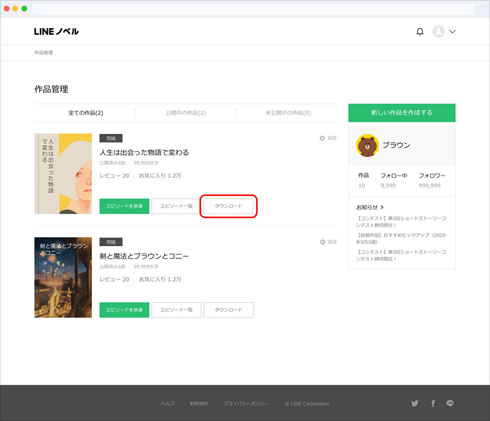490x421 pixels.
Task: Expand the account dropdown chevron
Action: [x=452, y=32]
